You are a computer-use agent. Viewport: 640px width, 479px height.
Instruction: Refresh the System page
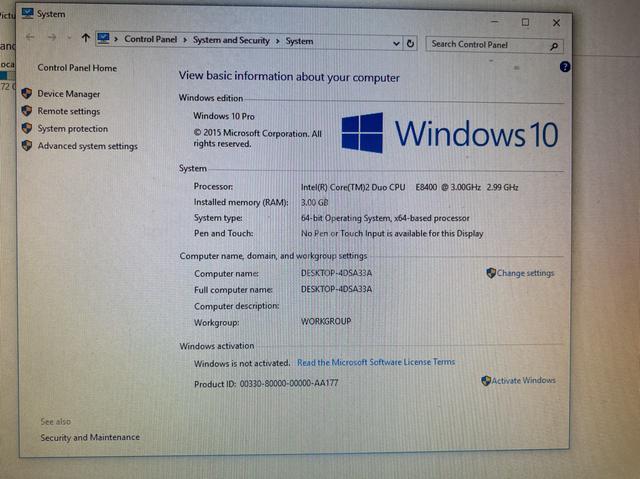(410, 43)
